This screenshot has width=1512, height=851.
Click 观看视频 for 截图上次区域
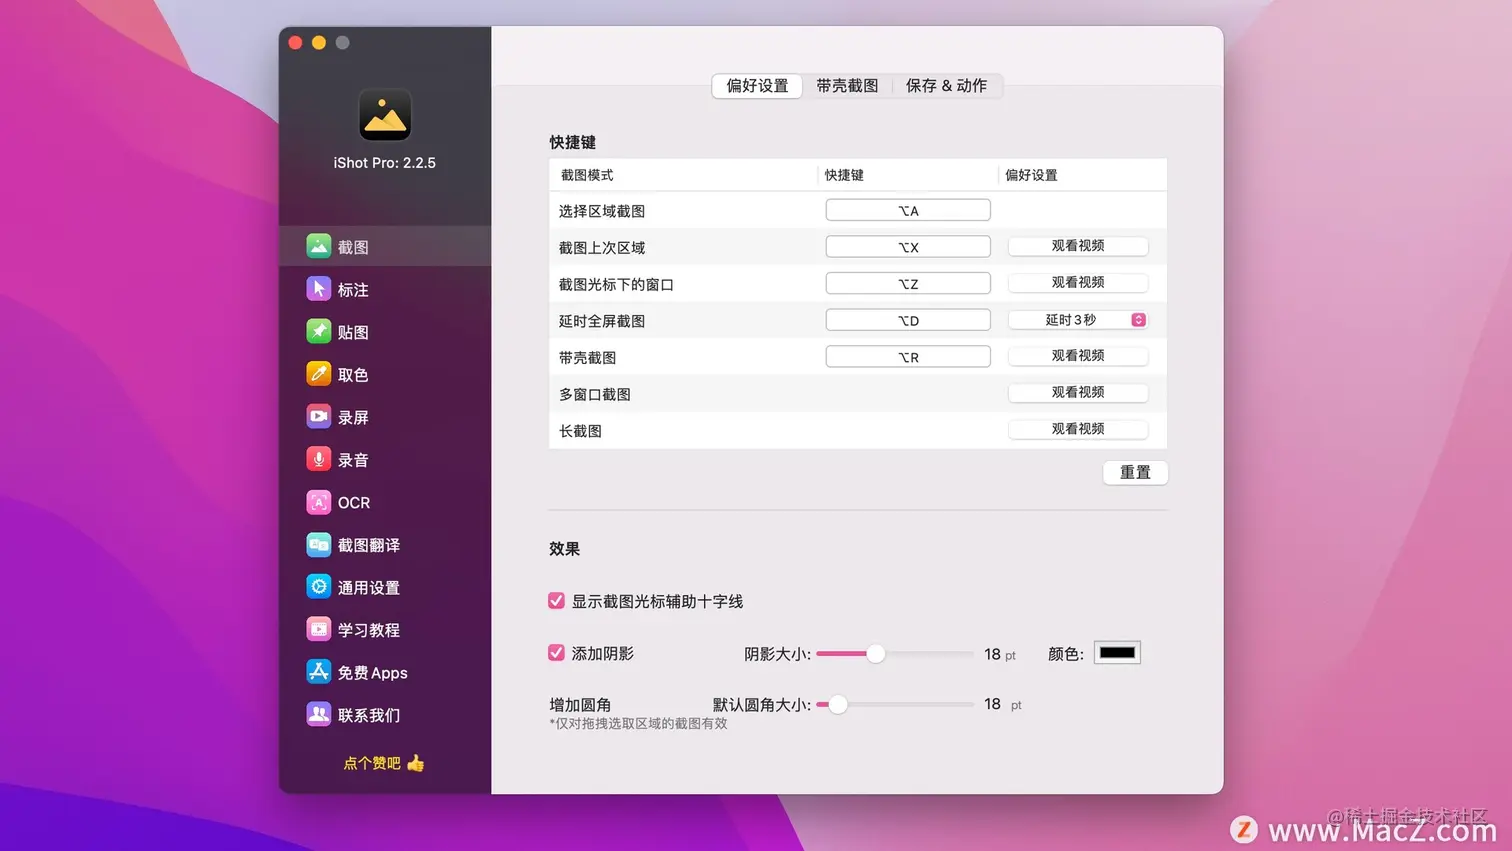pyautogui.click(x=1078, y=246)
